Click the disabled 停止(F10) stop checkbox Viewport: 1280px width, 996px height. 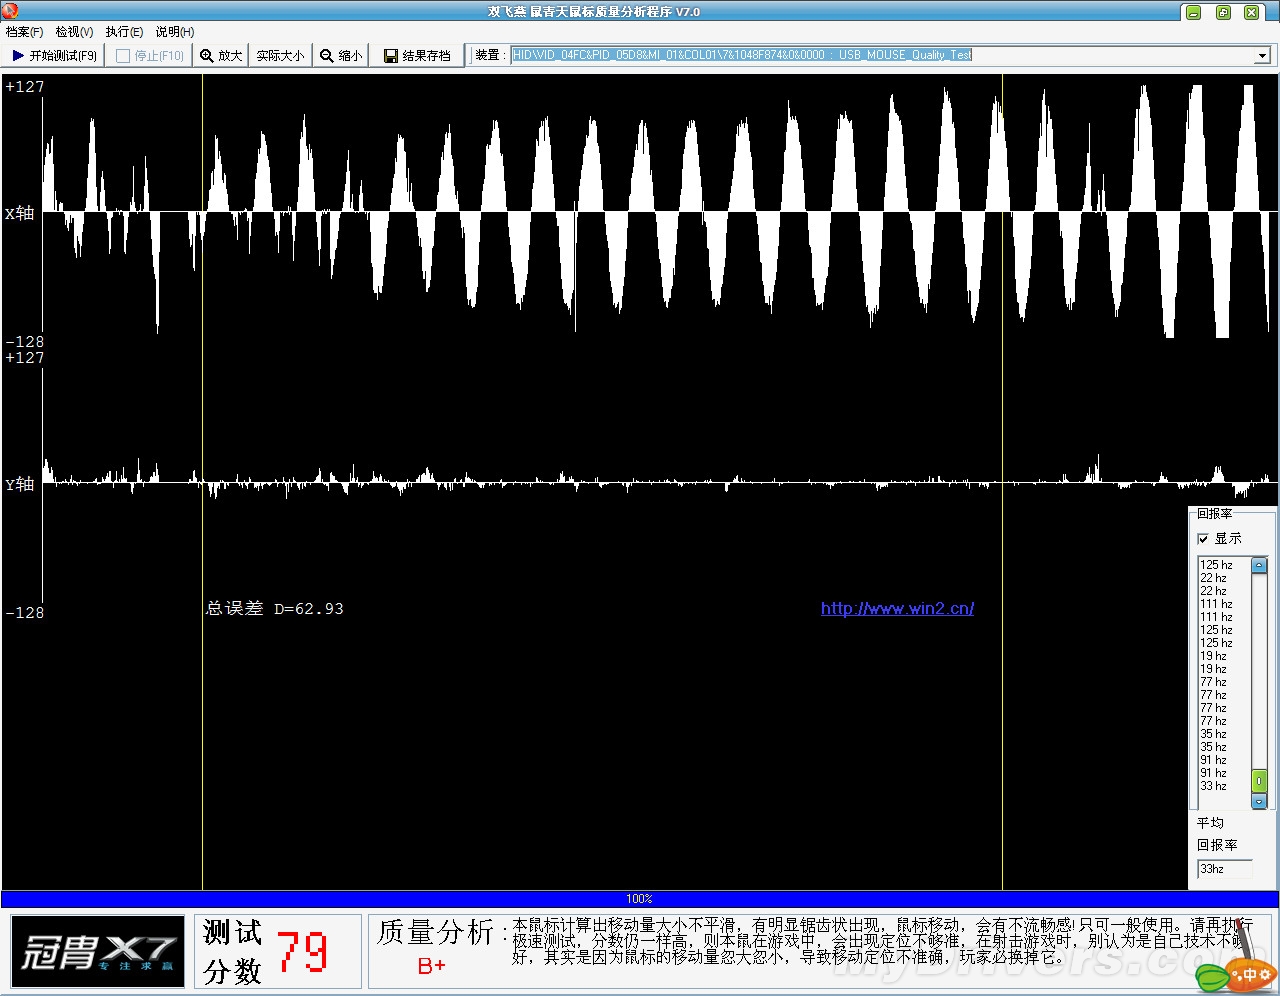[x=123, y=56]
